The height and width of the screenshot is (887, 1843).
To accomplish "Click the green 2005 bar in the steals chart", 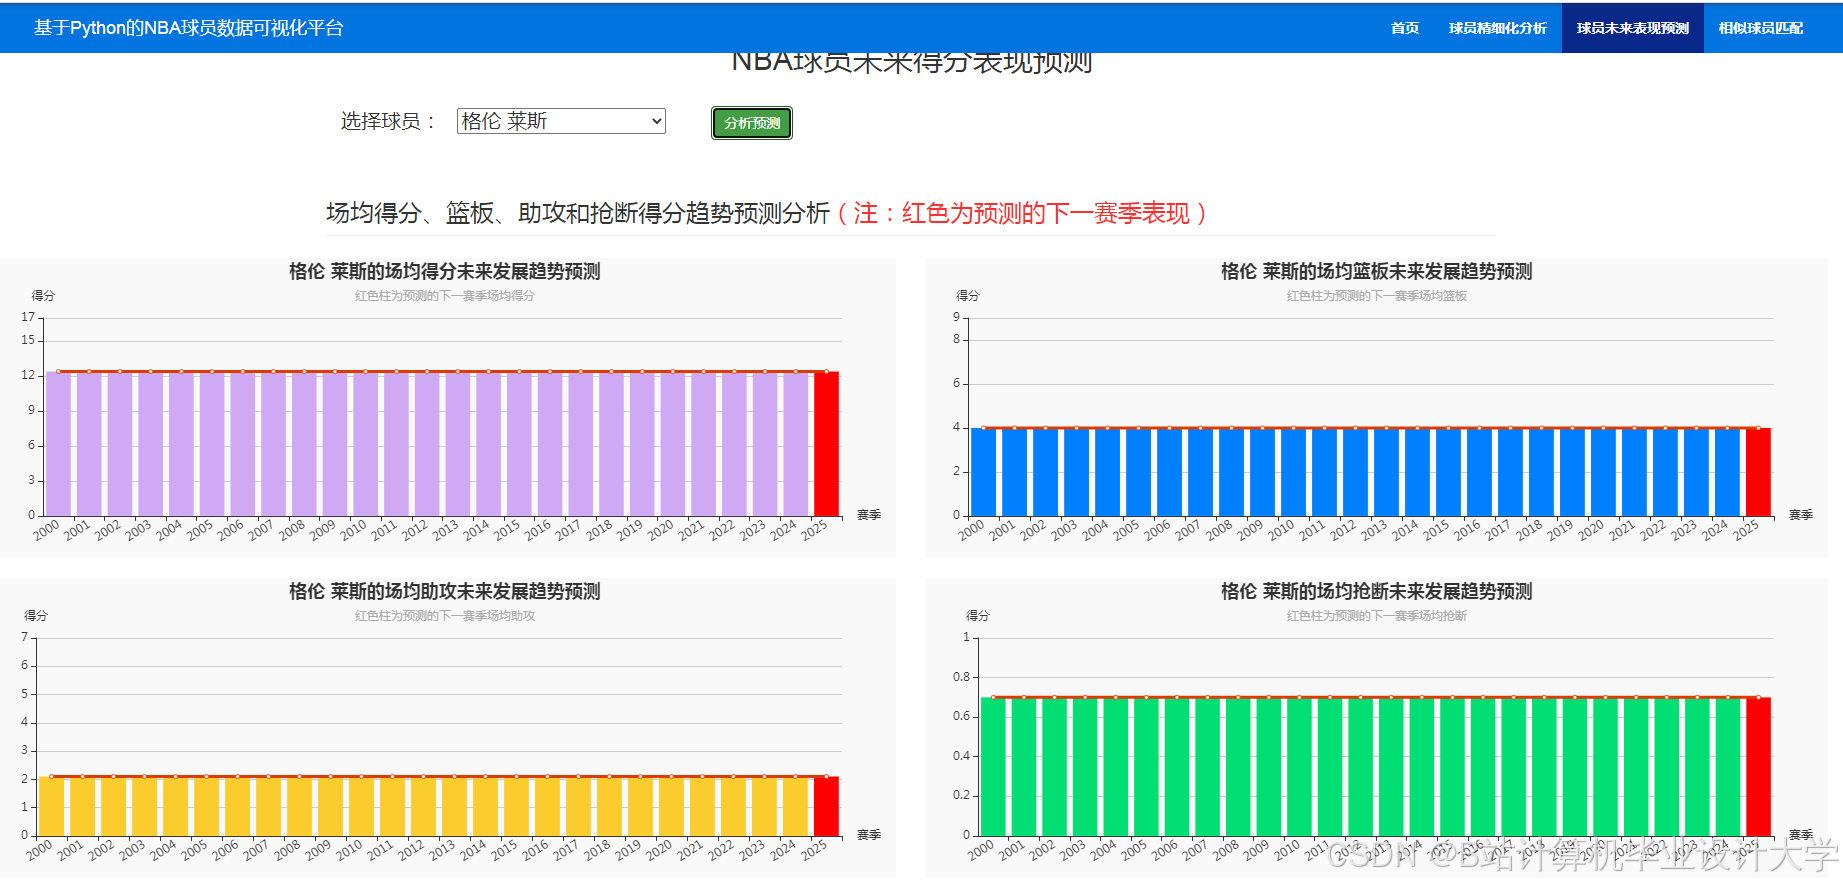I will (1146, 767).
